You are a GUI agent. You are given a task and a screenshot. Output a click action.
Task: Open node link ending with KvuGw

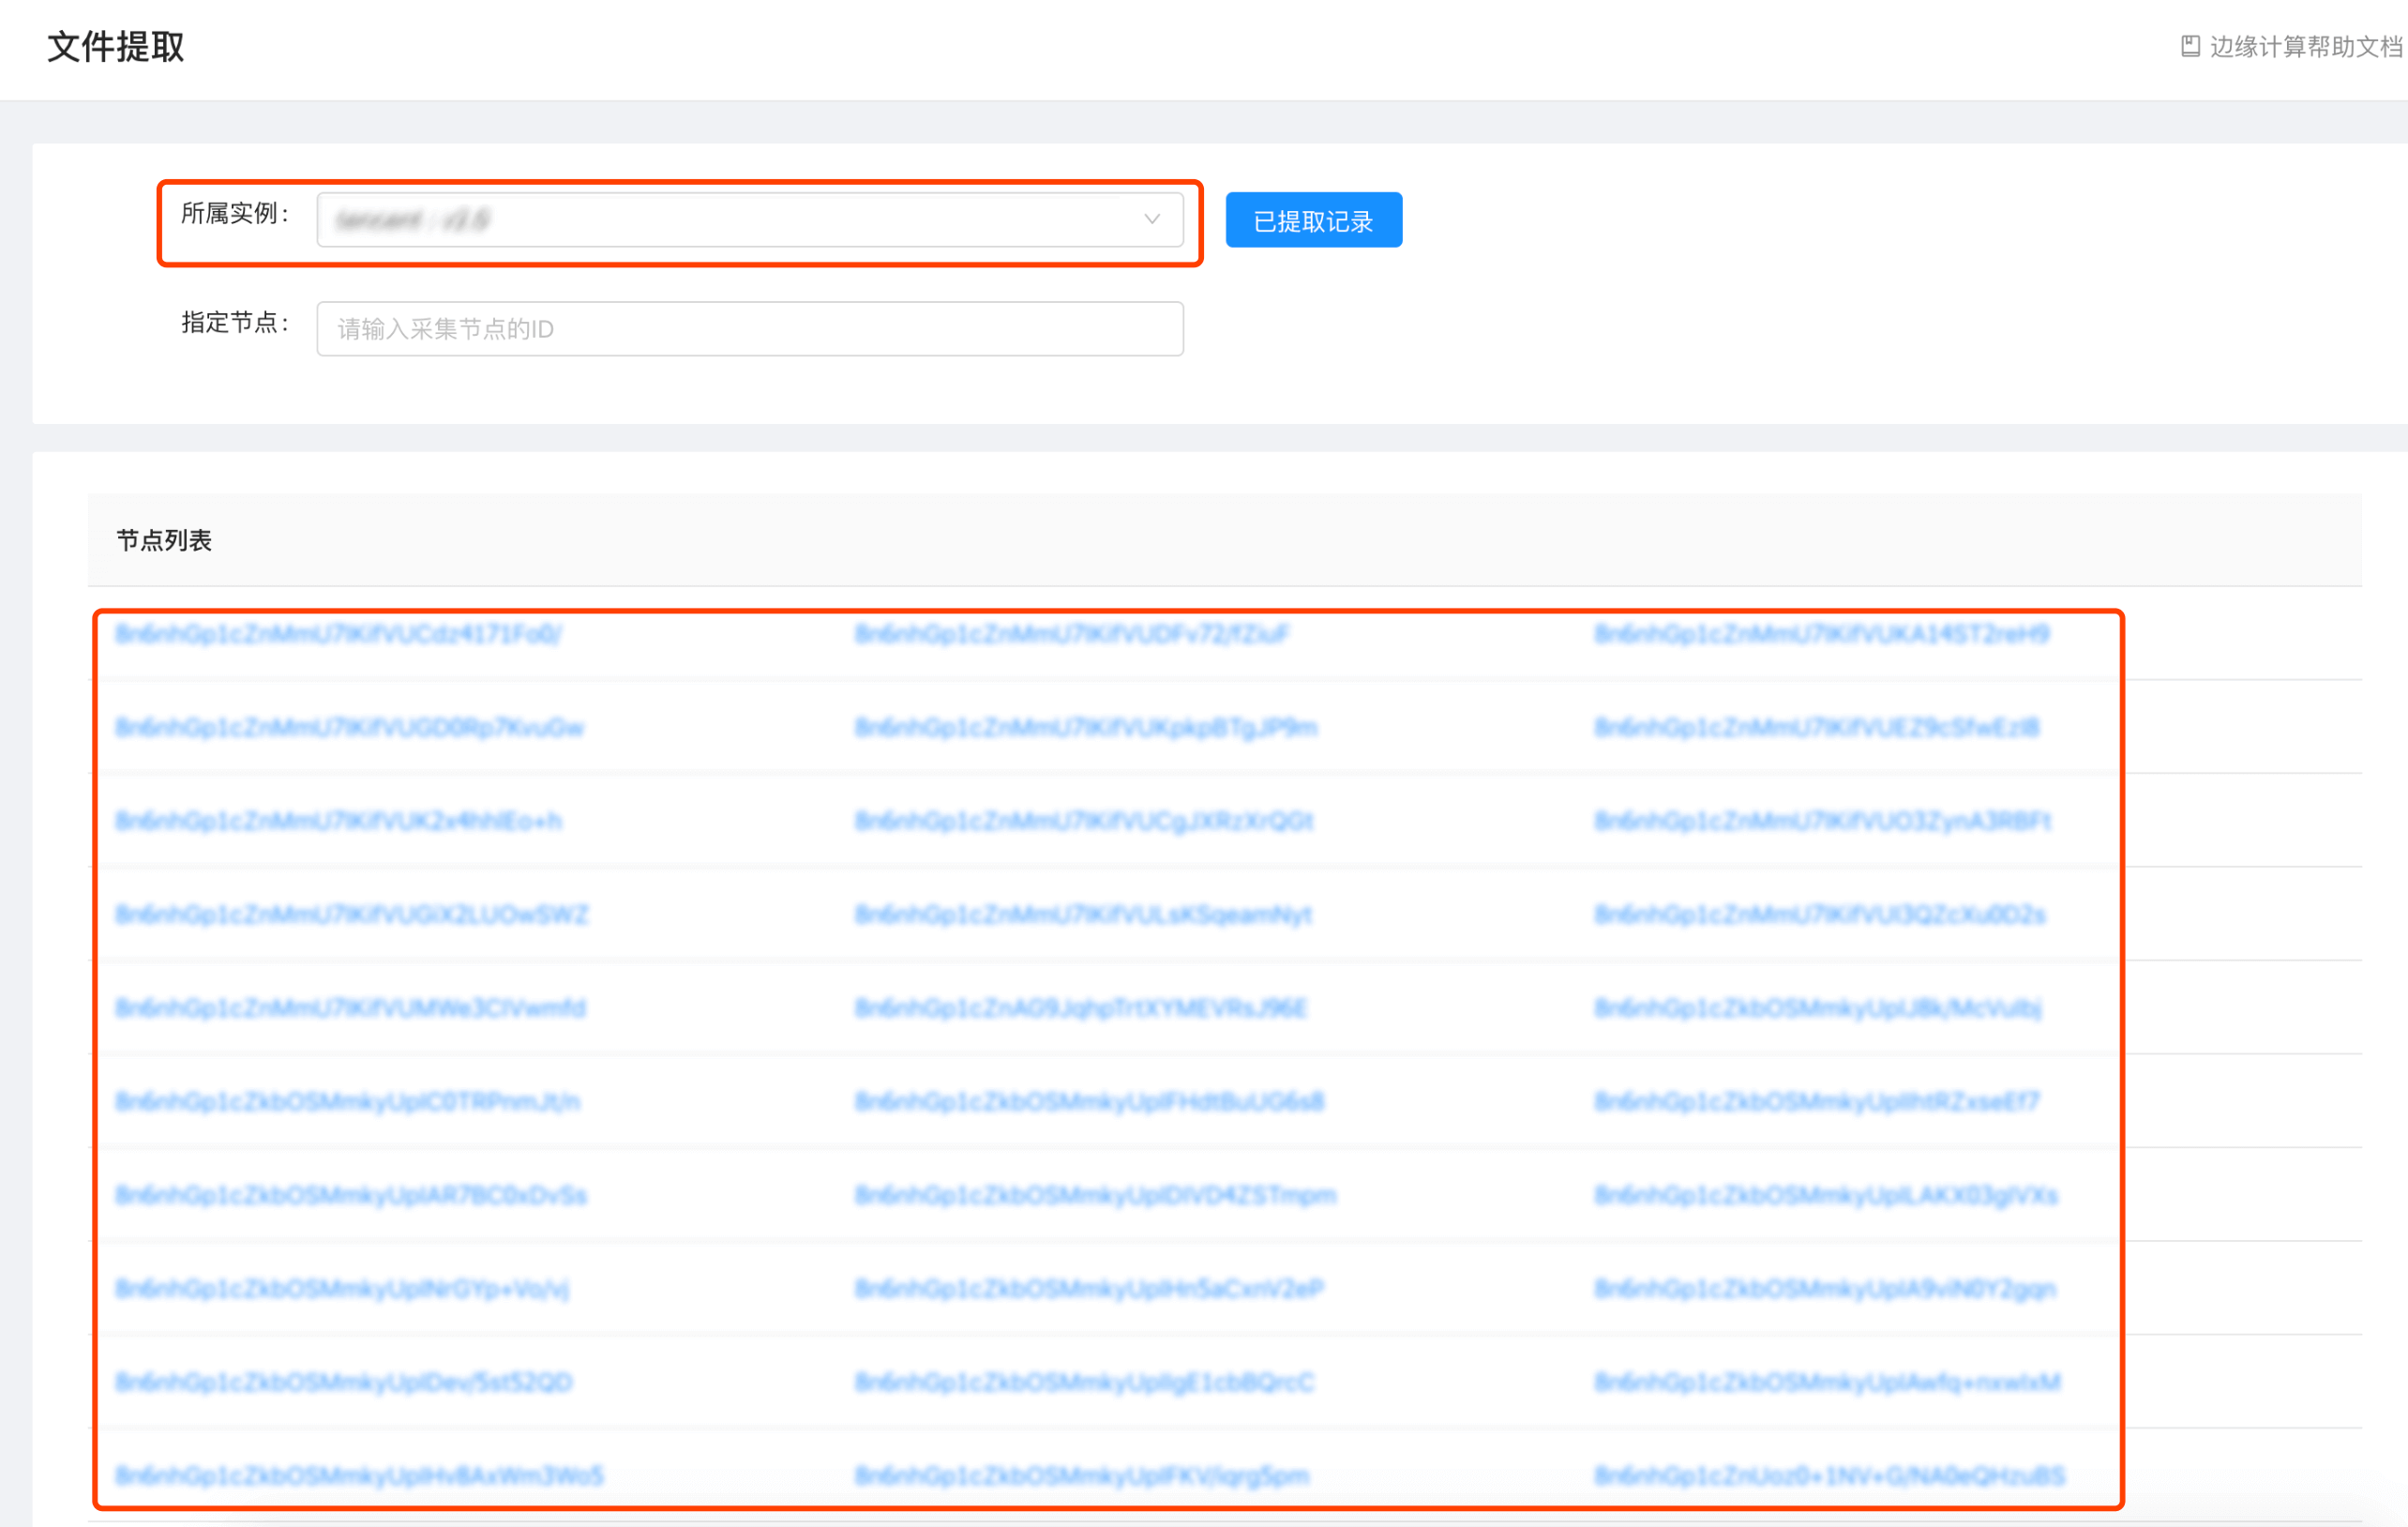point(349,728)
